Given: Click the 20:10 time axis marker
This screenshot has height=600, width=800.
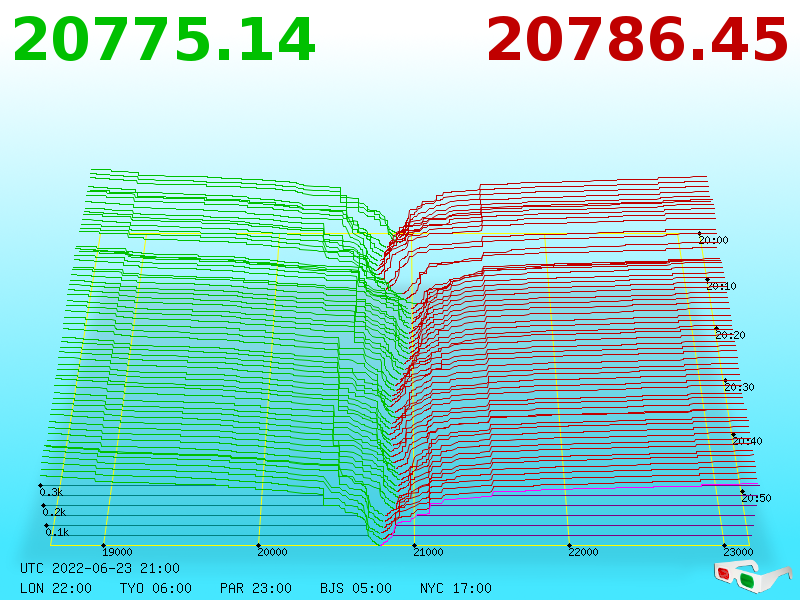Looking at the screenshot, I should pos(721,286).
